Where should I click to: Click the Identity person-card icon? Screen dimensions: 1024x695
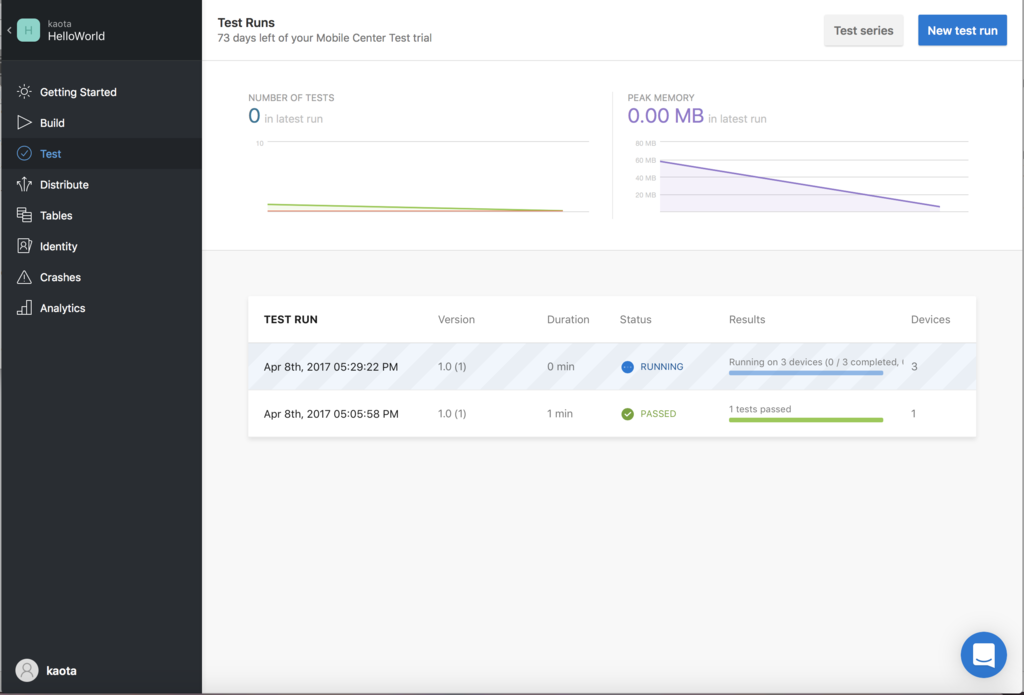[x=24, y=246]
